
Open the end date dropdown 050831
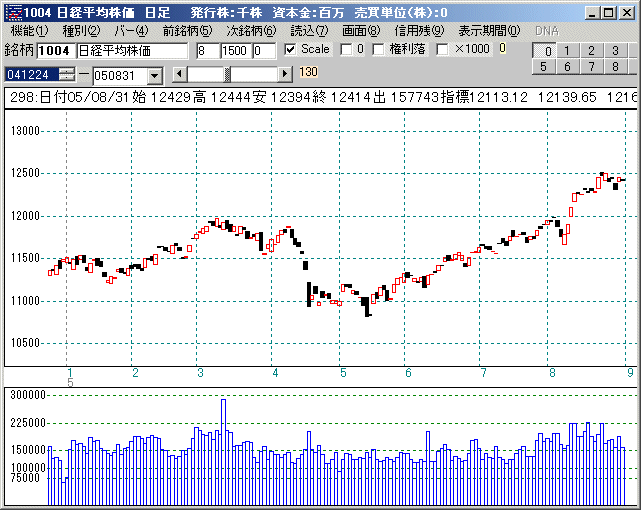click(x=155, y=76)
